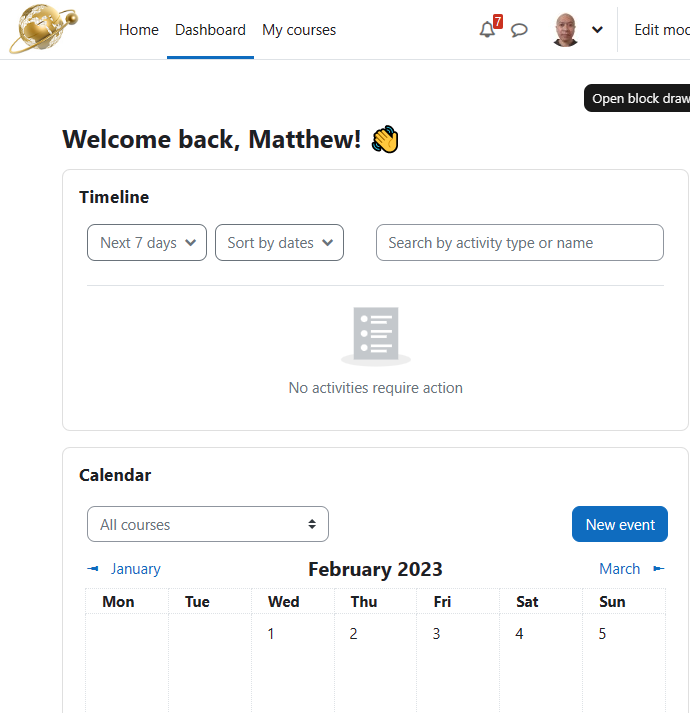The image size is (690, 713).
Task: Click the next month arrow icon
Action: click(659, 568)
